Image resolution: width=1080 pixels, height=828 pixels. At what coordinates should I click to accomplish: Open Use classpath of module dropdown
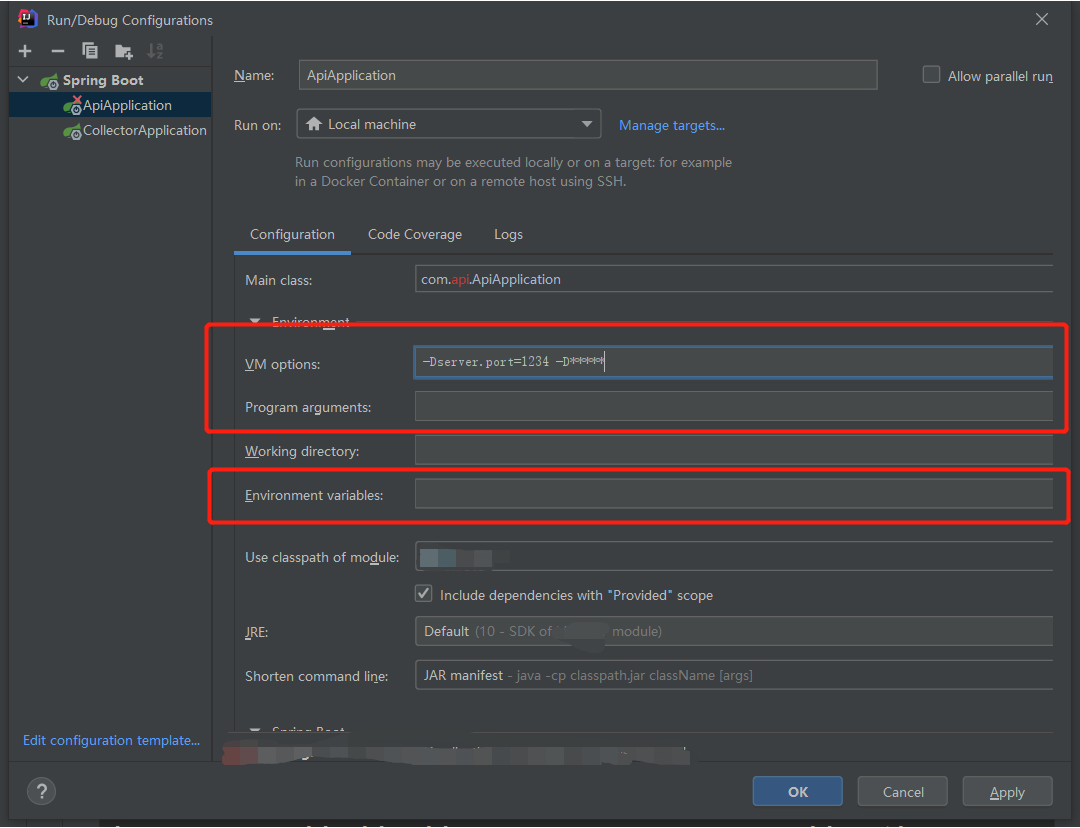734,557
